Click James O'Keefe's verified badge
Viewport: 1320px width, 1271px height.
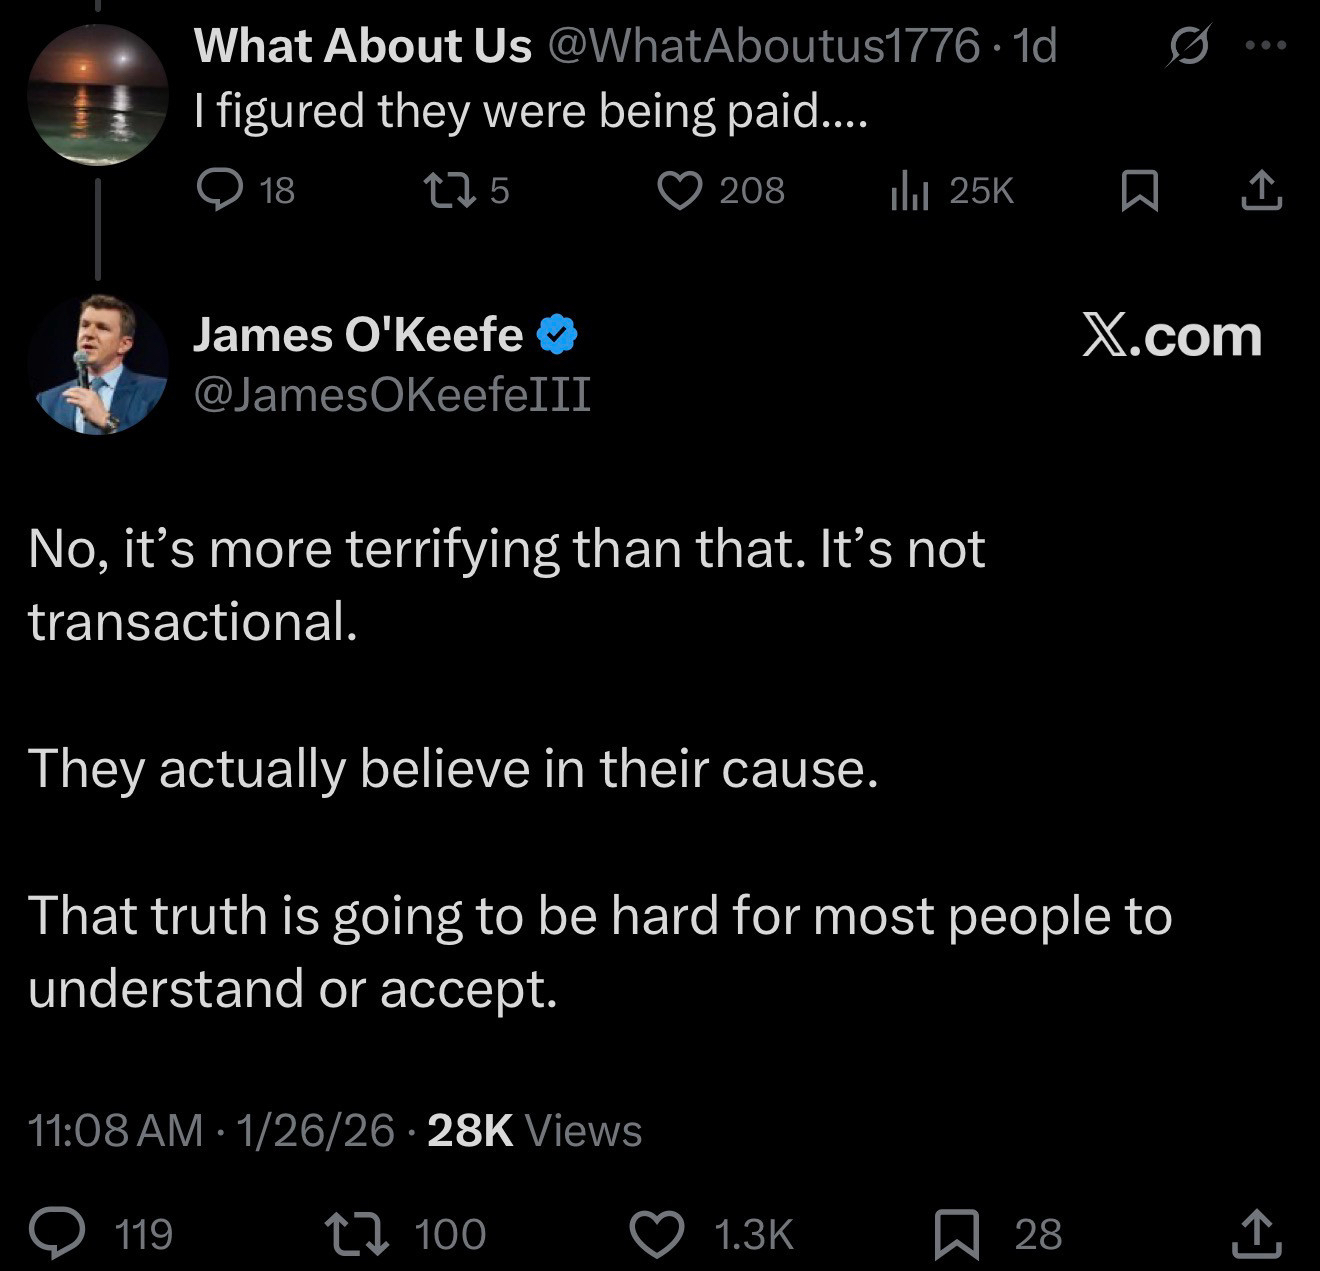(x=558, y=335)
